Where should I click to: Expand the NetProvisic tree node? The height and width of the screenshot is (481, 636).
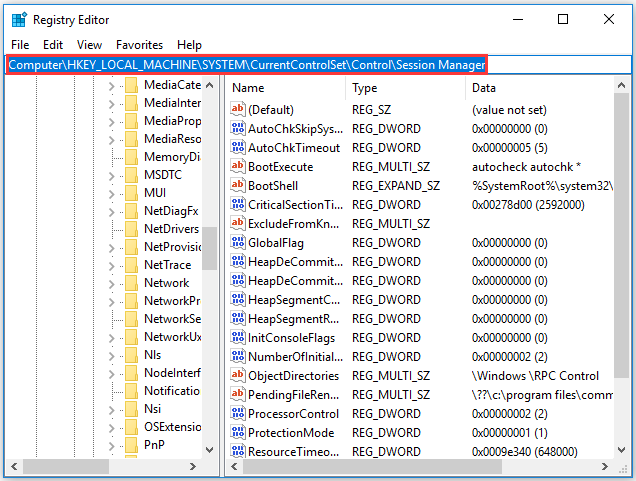pyautogui.click(x=112, y=248)
